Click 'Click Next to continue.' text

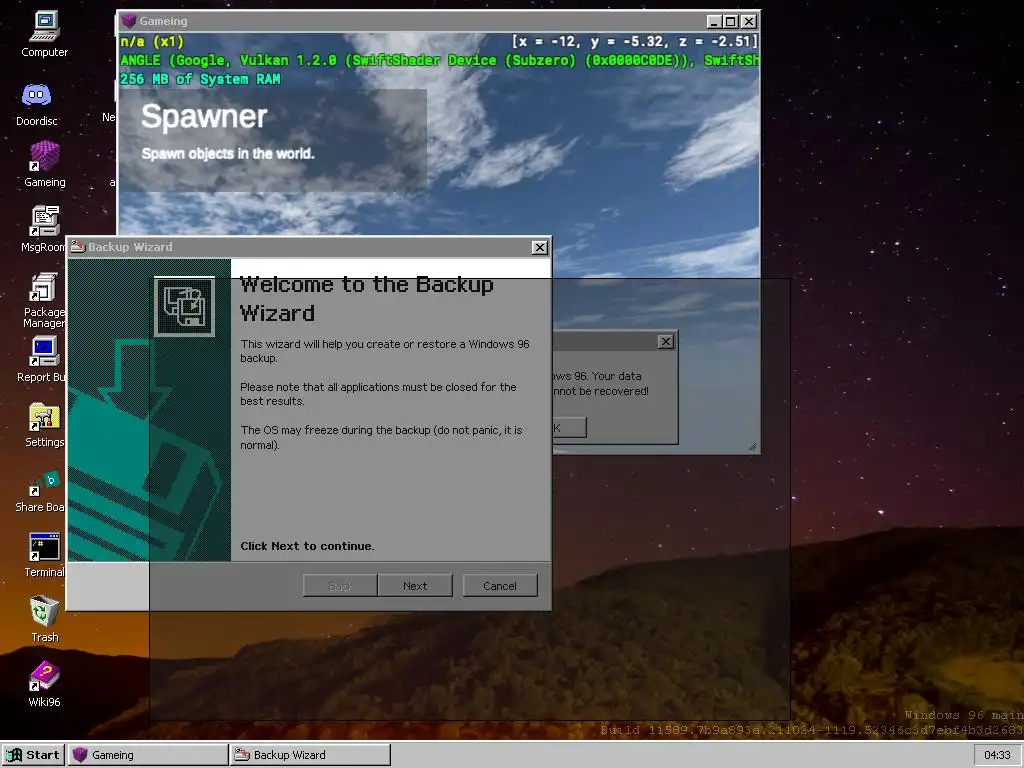307,546
